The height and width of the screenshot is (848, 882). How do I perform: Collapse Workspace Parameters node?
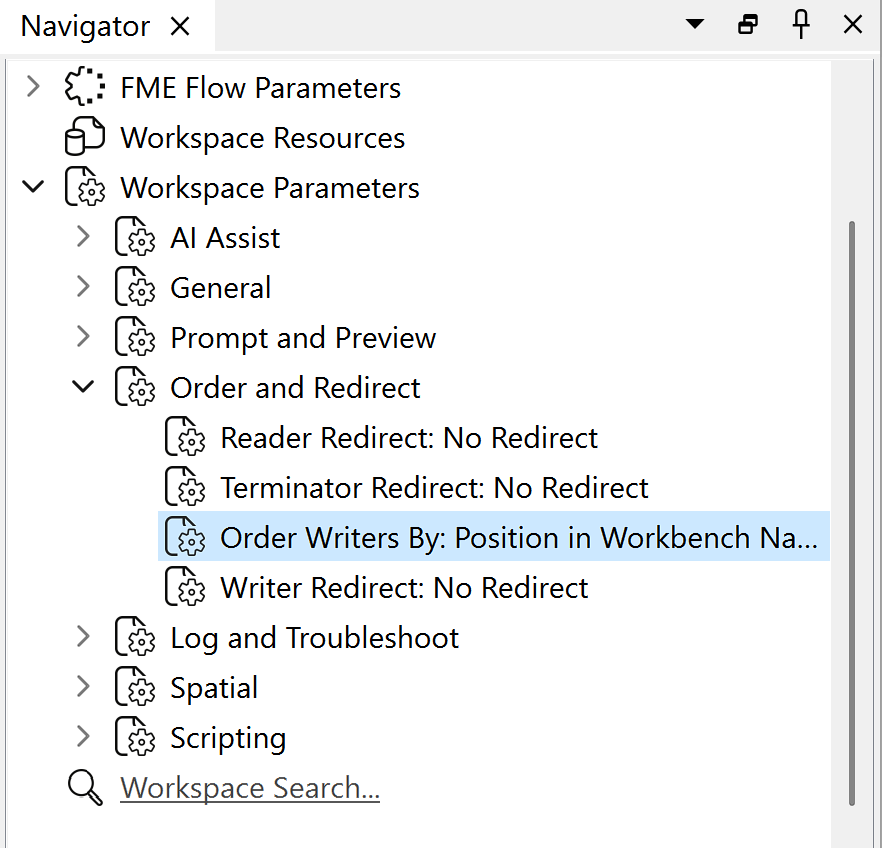tap(33, 187)
